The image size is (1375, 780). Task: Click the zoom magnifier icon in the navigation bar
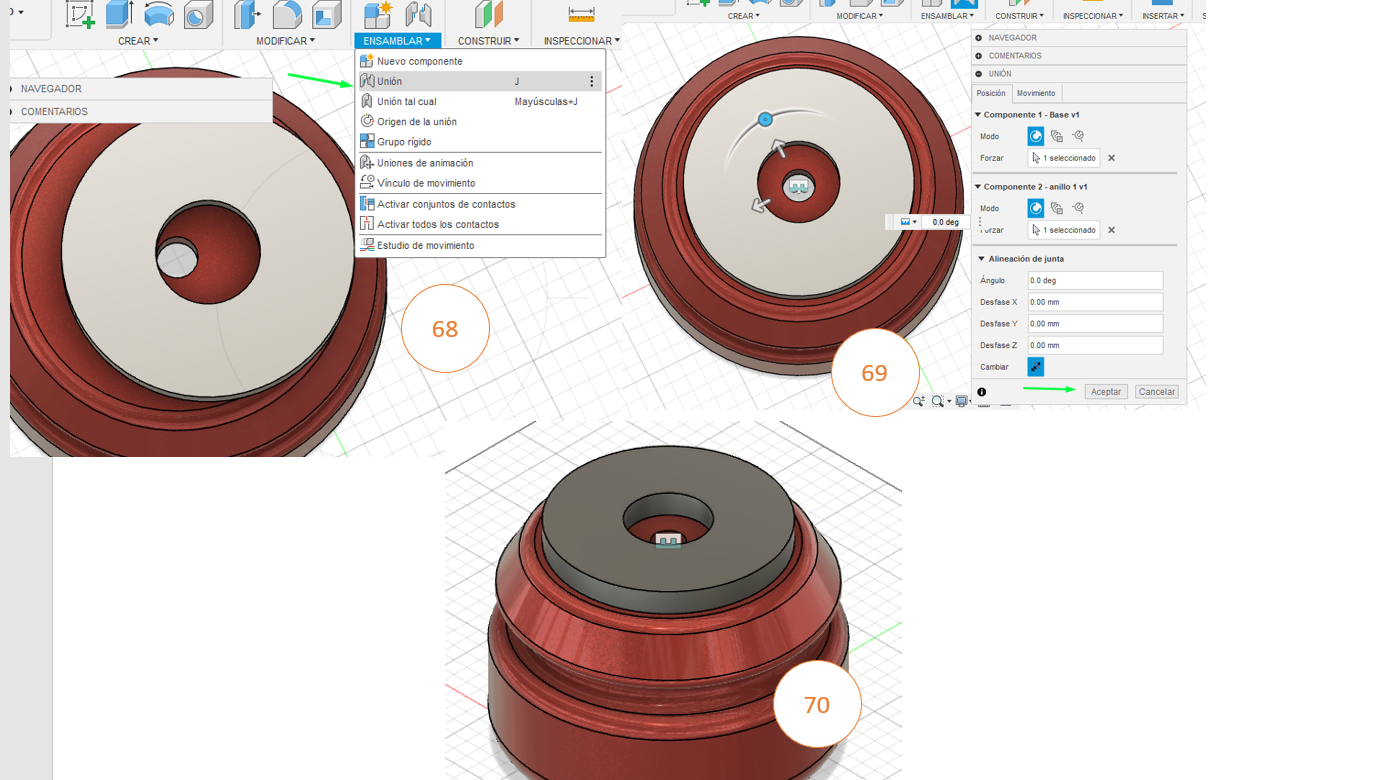[918, 401]
